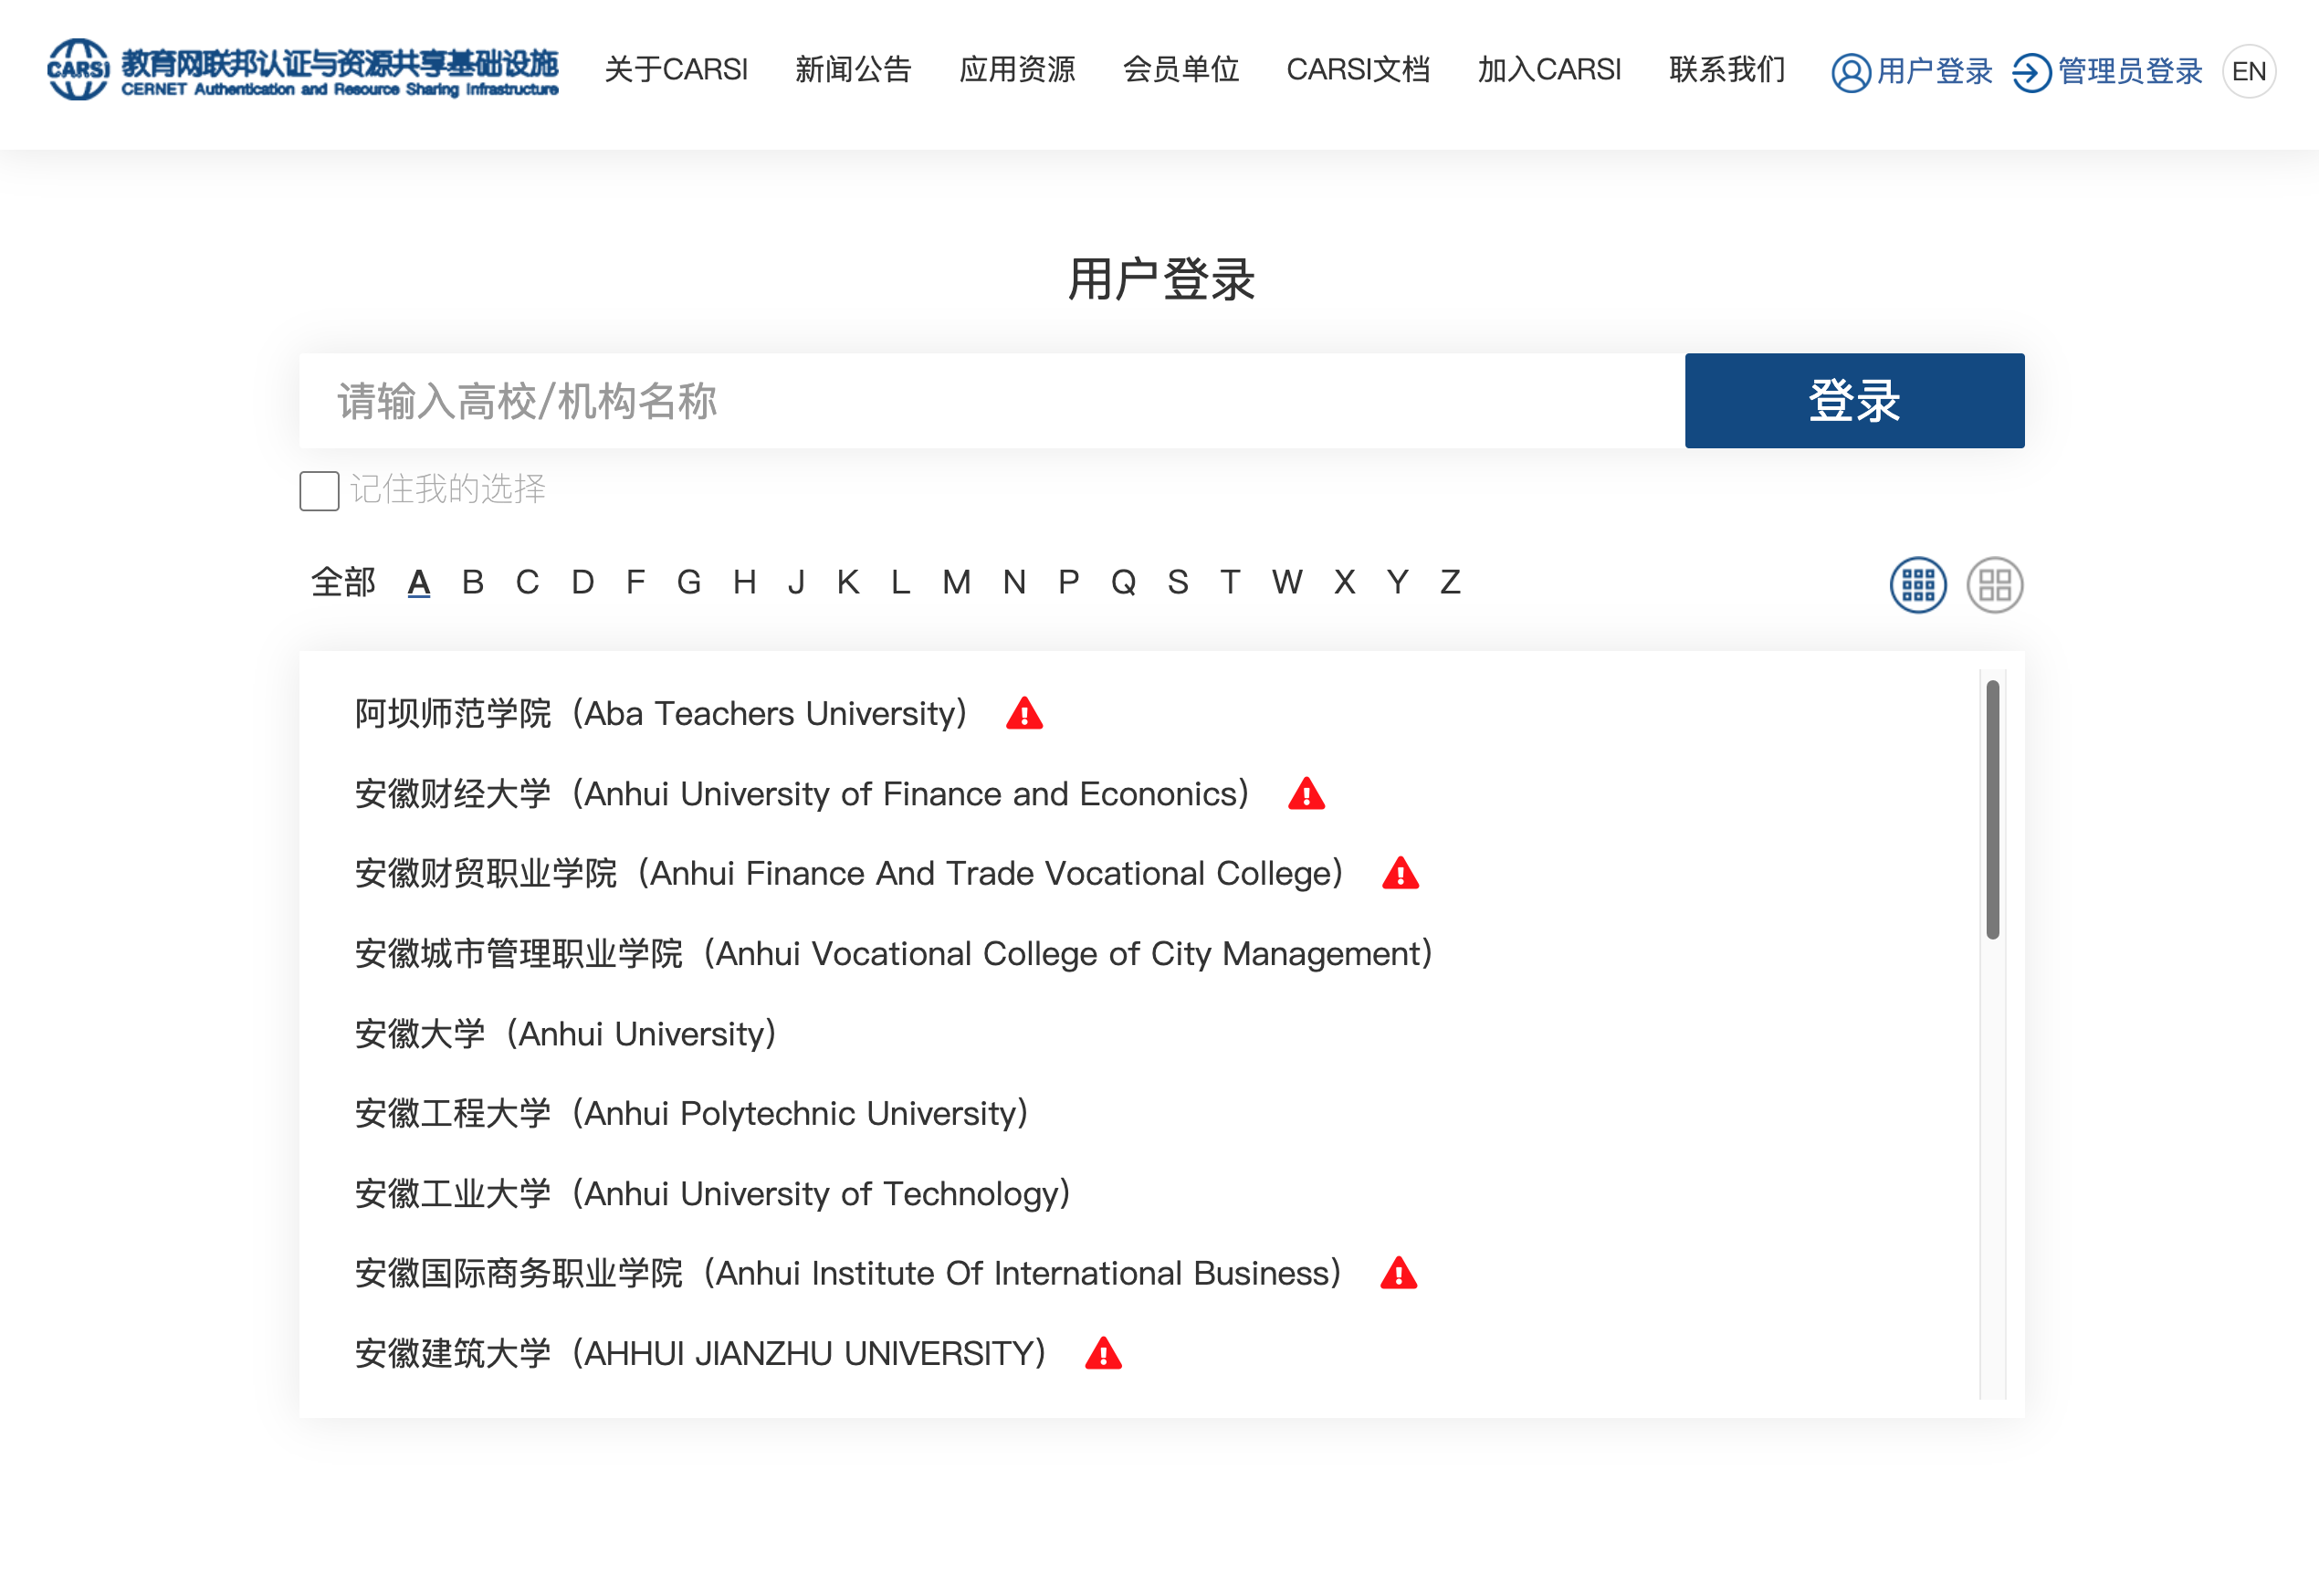Screen dimensions: 2319x1596
Task: Choose 安徽建筑大学 (AHHUI JIANZHU UNIVERSITY)
Action: pos(702,1354)
